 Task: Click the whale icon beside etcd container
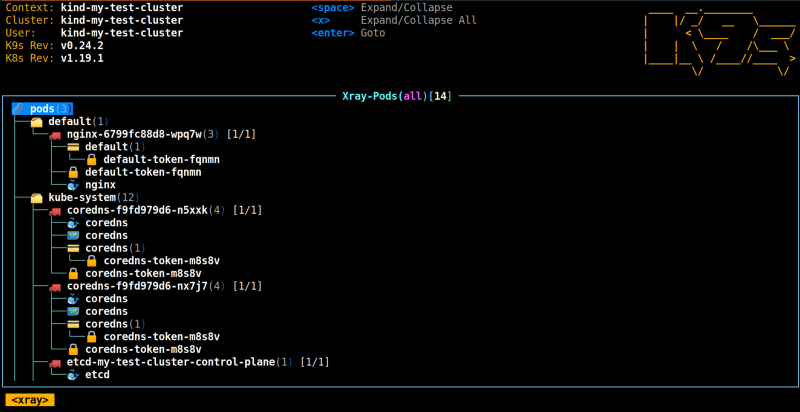coord(73,375)
